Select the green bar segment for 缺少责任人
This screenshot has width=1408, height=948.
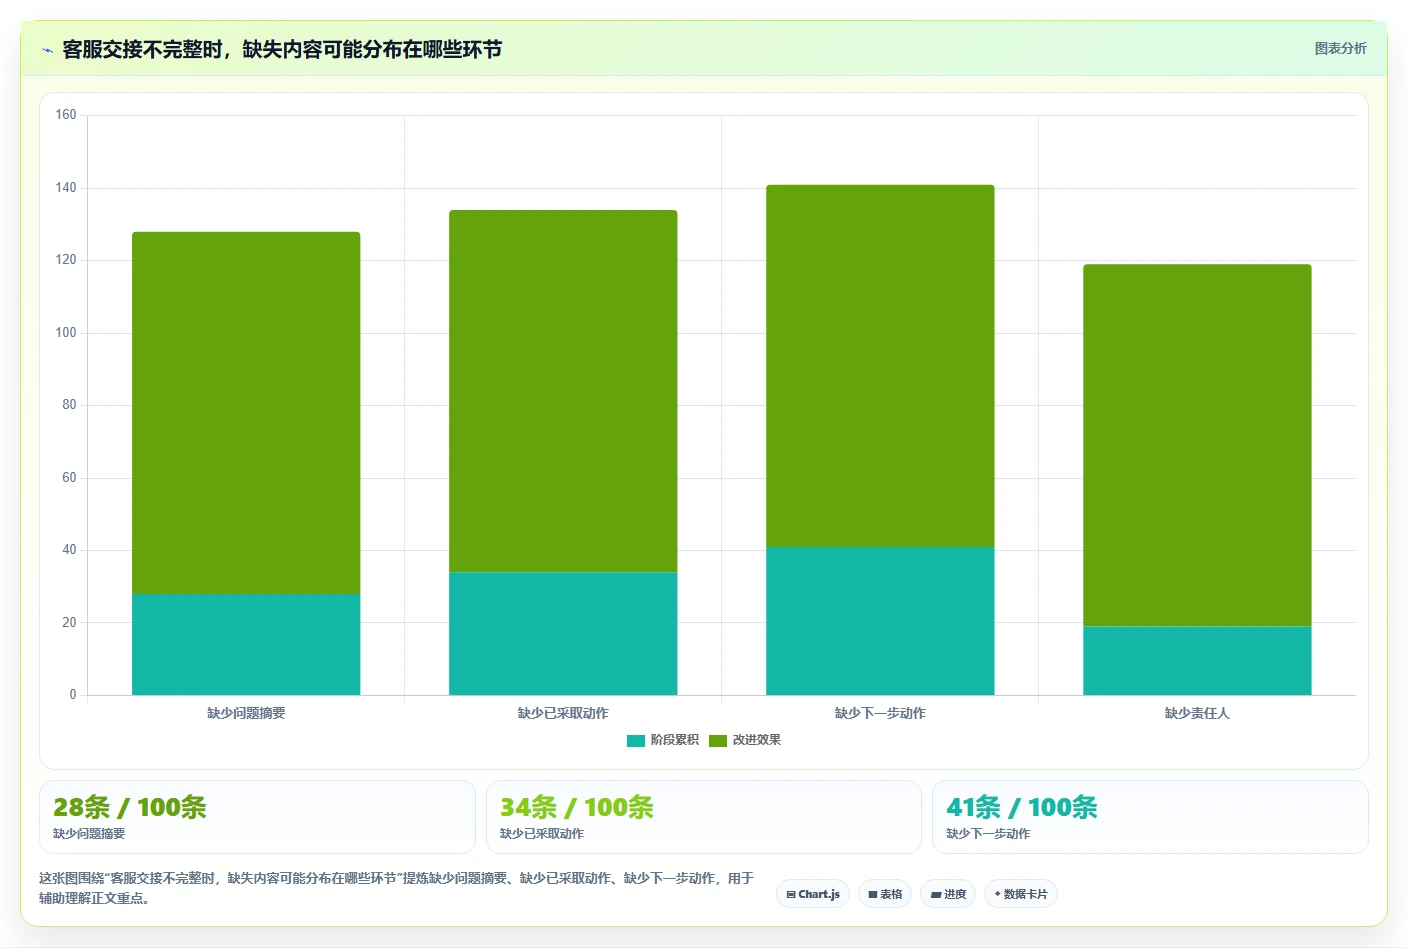click(x=1197, y=446)
